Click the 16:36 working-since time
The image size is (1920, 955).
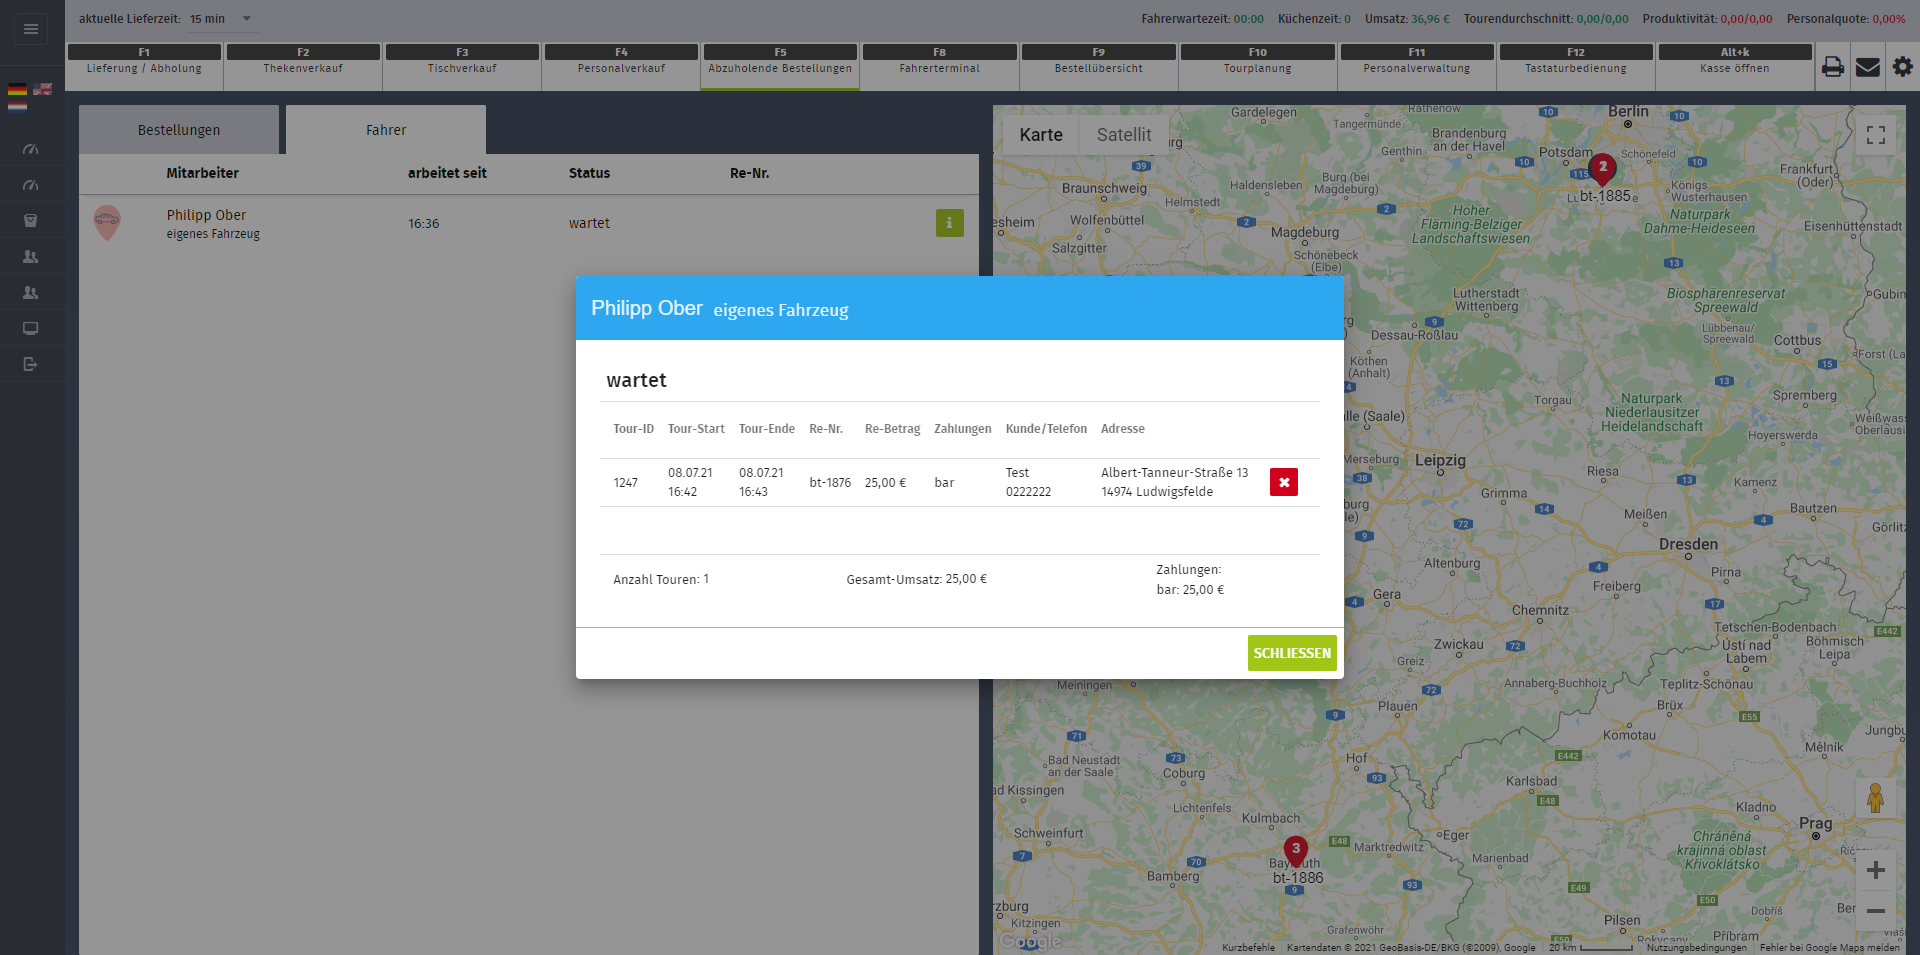[x=423, y=223]
